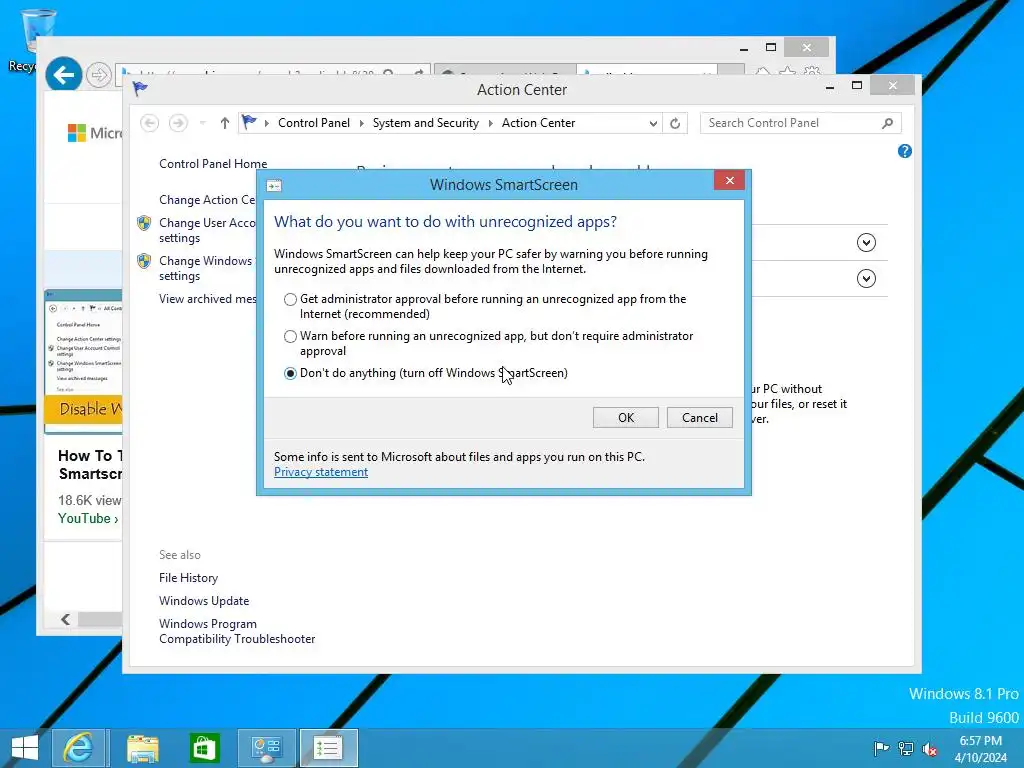Select 'Get administrator approval' radio option

point(290,299)
